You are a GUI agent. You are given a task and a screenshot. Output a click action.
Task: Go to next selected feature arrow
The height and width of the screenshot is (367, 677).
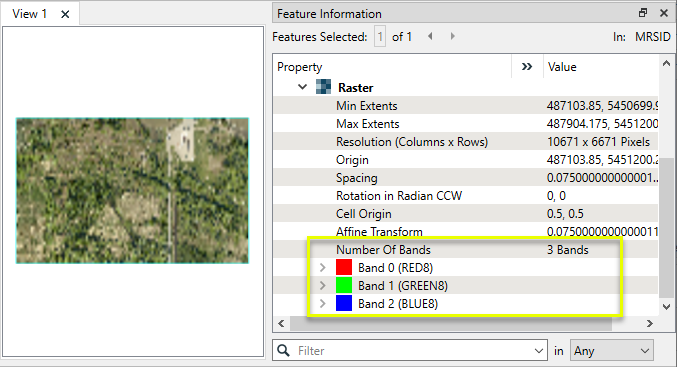(x=452, y=36)
